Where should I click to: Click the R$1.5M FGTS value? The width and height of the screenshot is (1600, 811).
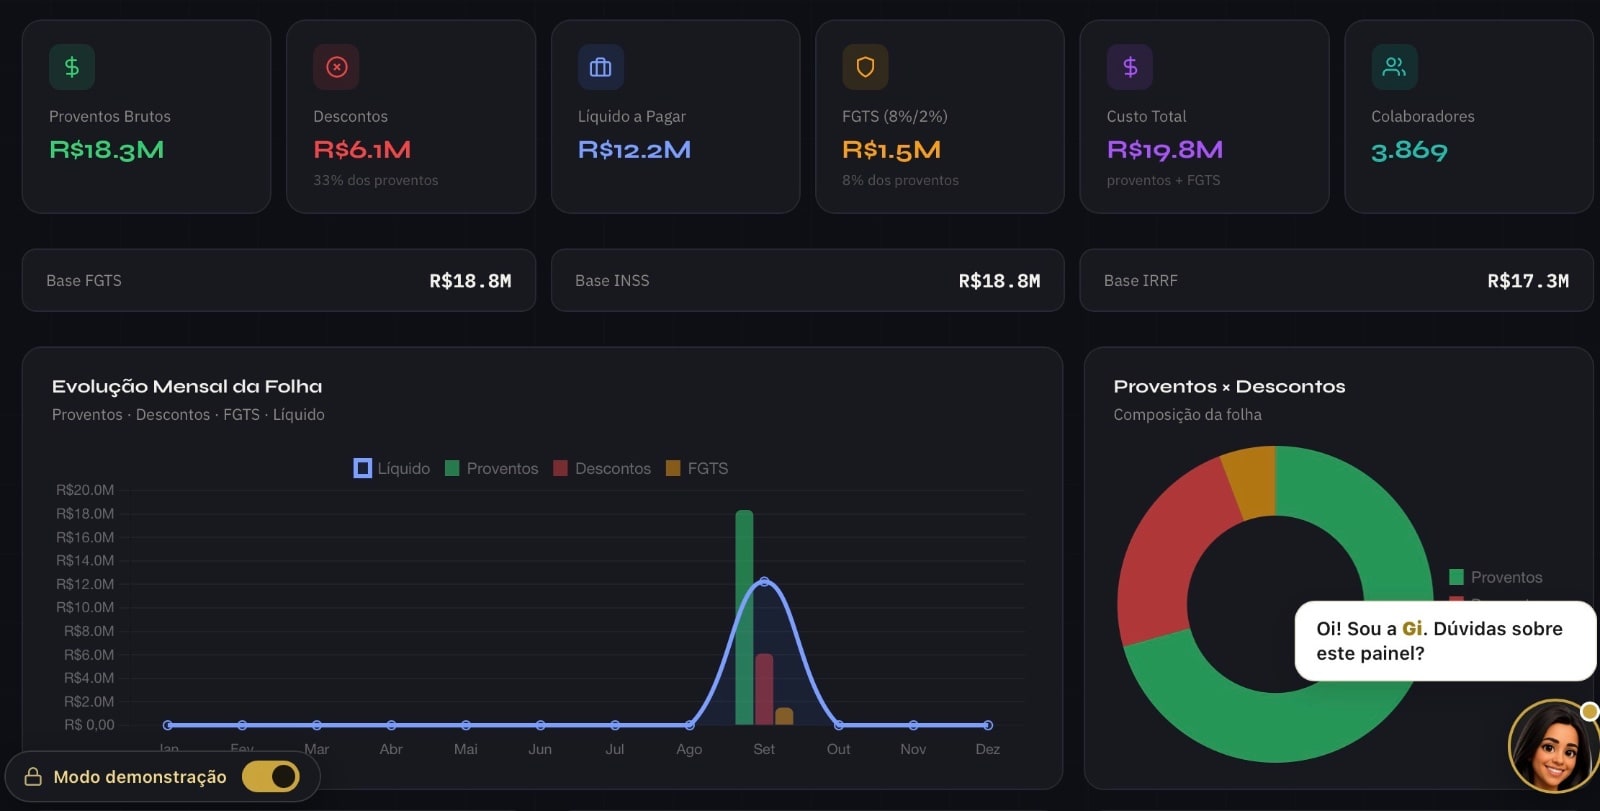(891, 150)
